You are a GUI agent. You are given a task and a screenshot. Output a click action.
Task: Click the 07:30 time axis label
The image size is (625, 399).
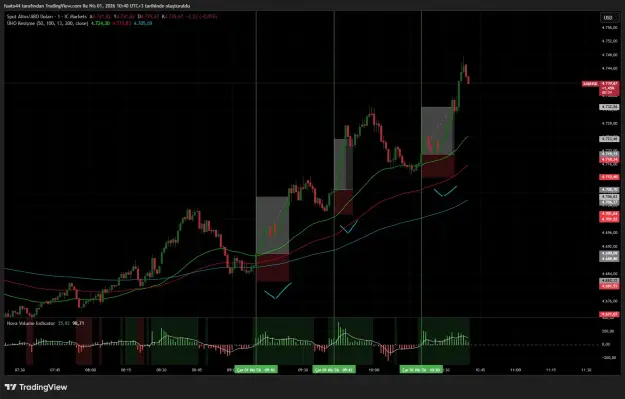(20, 370)
